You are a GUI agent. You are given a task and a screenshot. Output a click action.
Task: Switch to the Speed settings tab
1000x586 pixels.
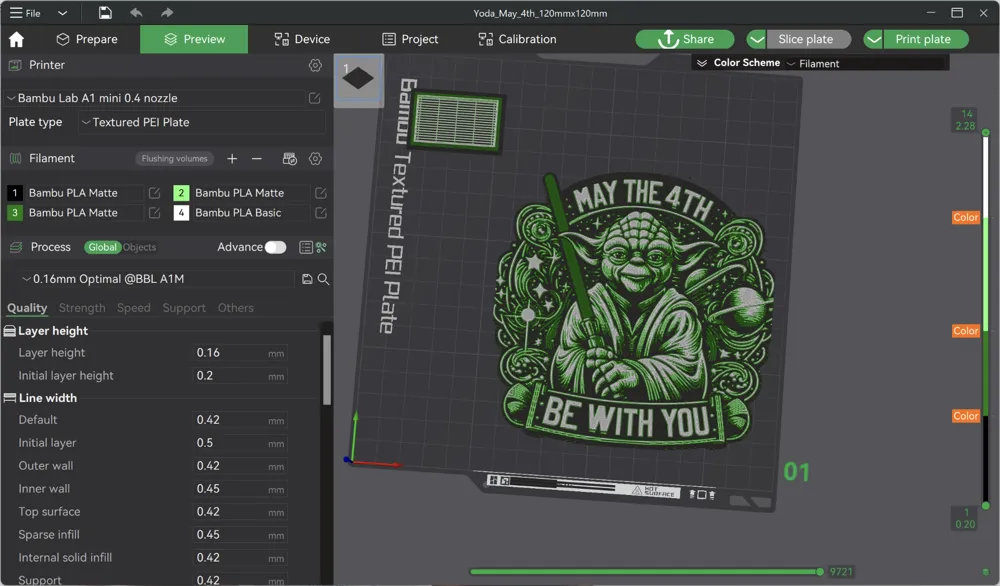coord(133,308)
